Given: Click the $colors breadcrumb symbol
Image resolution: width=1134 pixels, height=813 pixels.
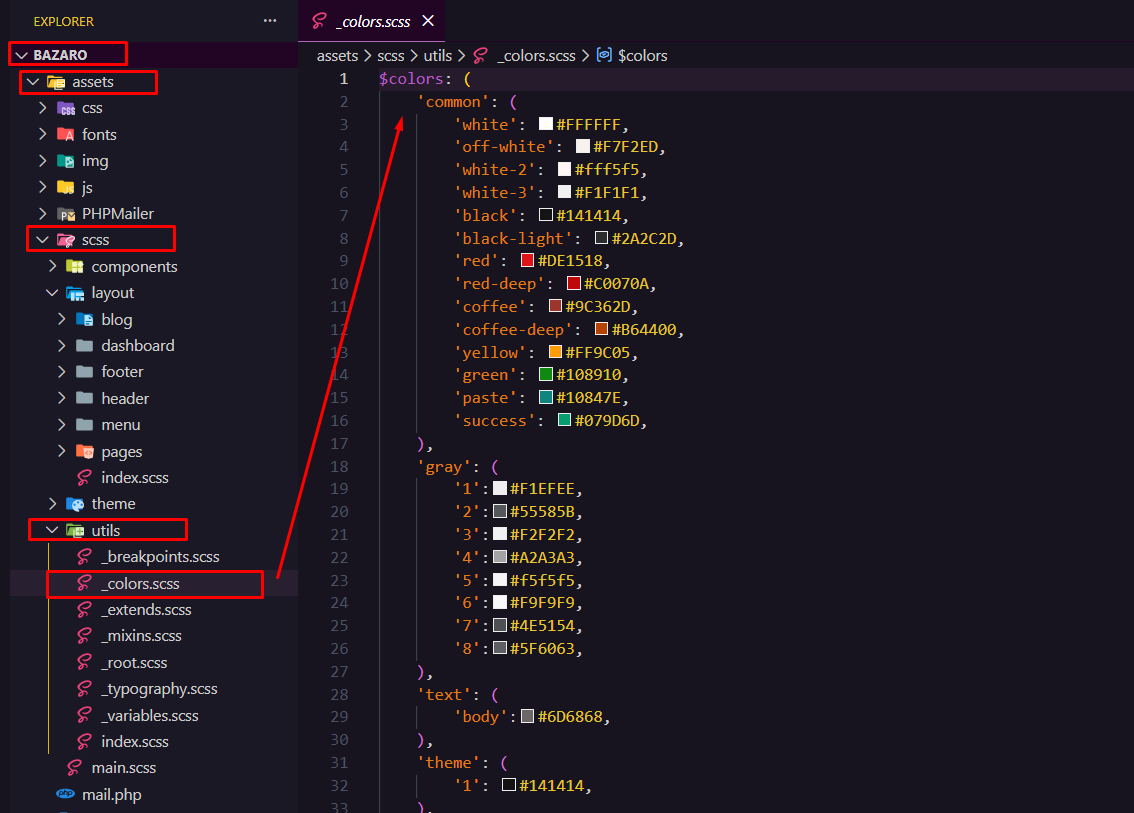Looking at the screenshot, I should click(x=642, y=56).
